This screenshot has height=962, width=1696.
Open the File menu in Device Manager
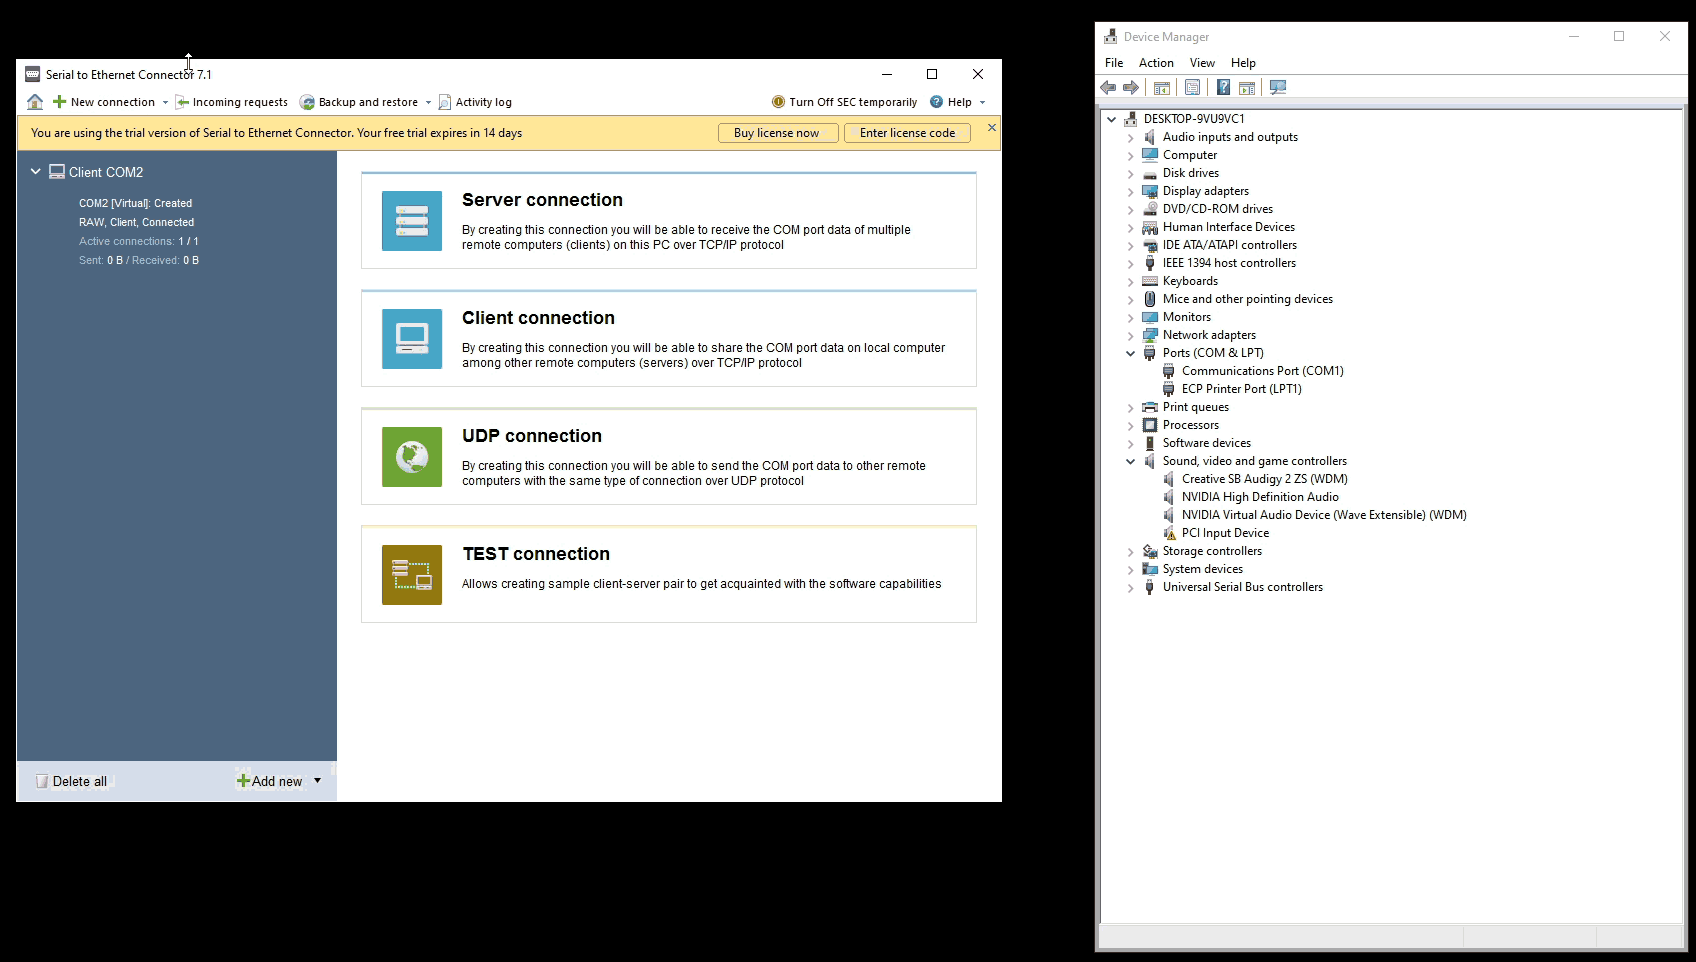click(1114, 63)
